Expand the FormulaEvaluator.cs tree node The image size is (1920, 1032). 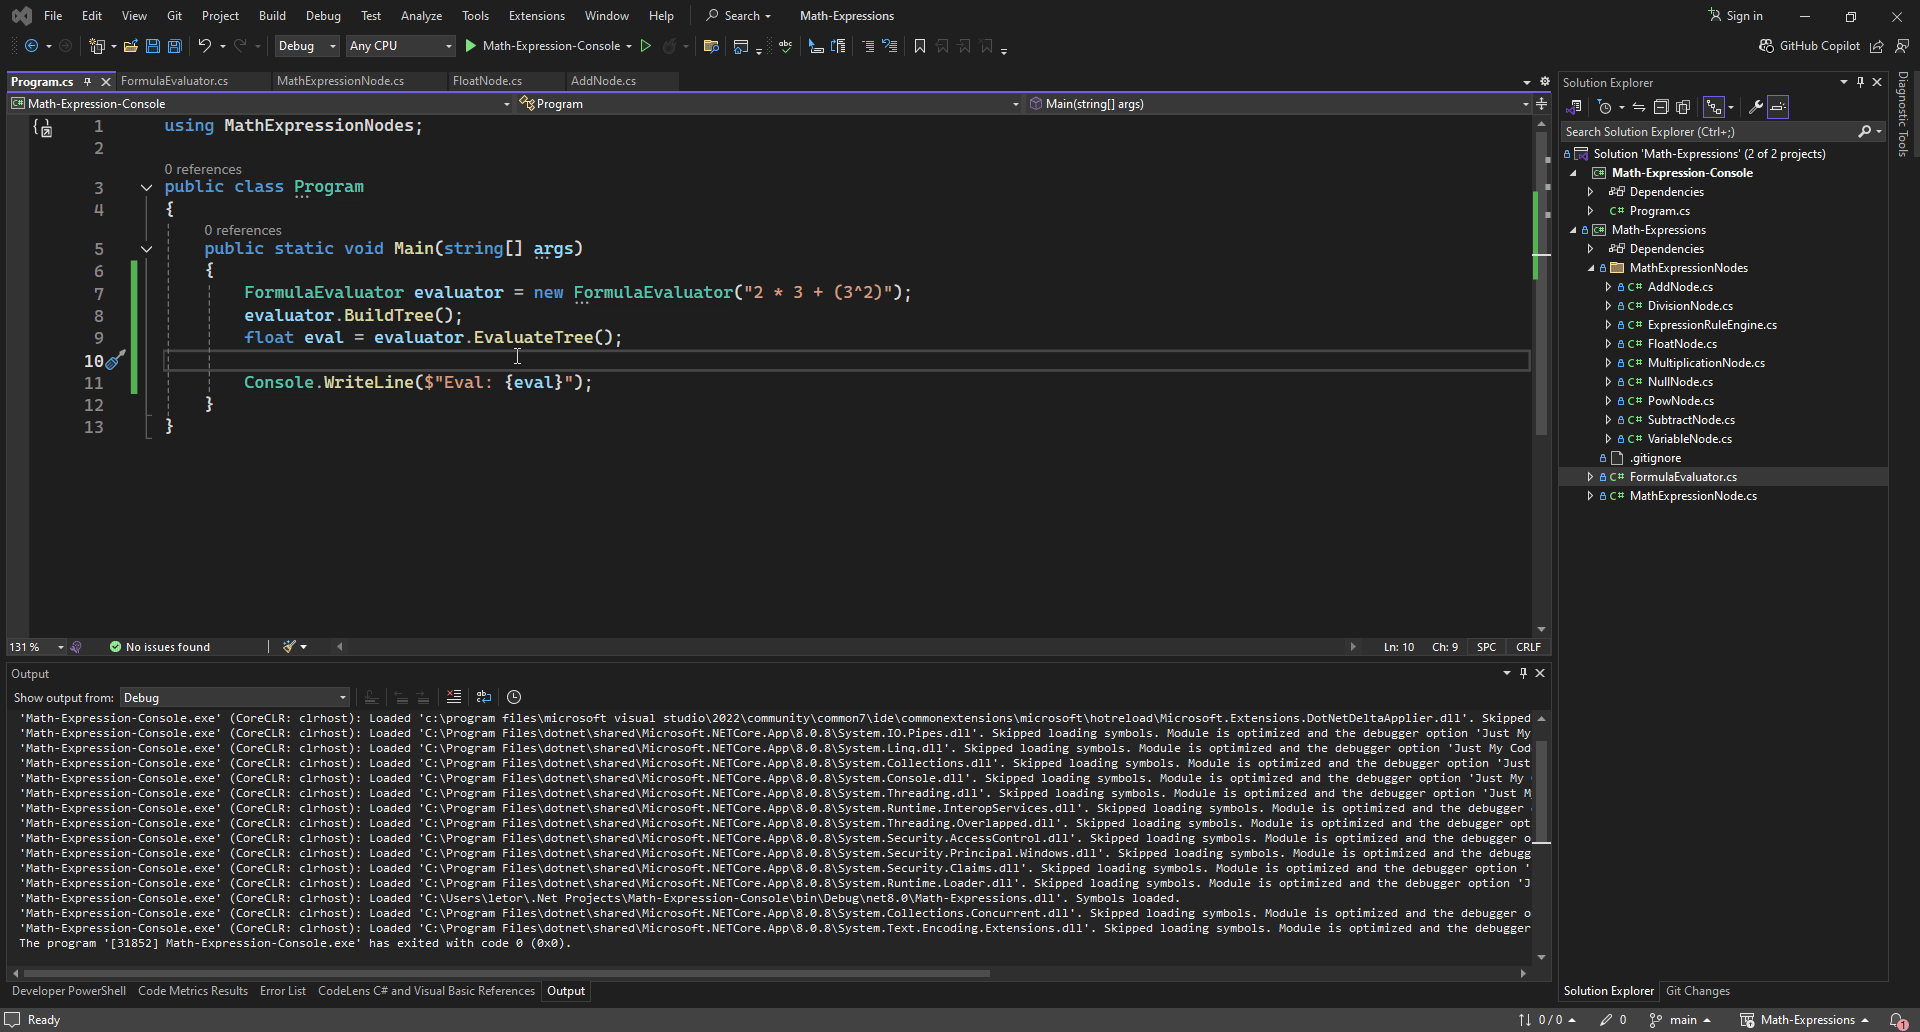tap(1590, 477)
